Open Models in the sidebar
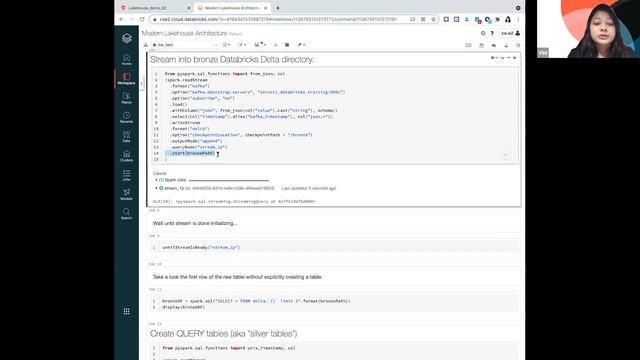Screen dimensions: 640x360 tap(127, 194)
